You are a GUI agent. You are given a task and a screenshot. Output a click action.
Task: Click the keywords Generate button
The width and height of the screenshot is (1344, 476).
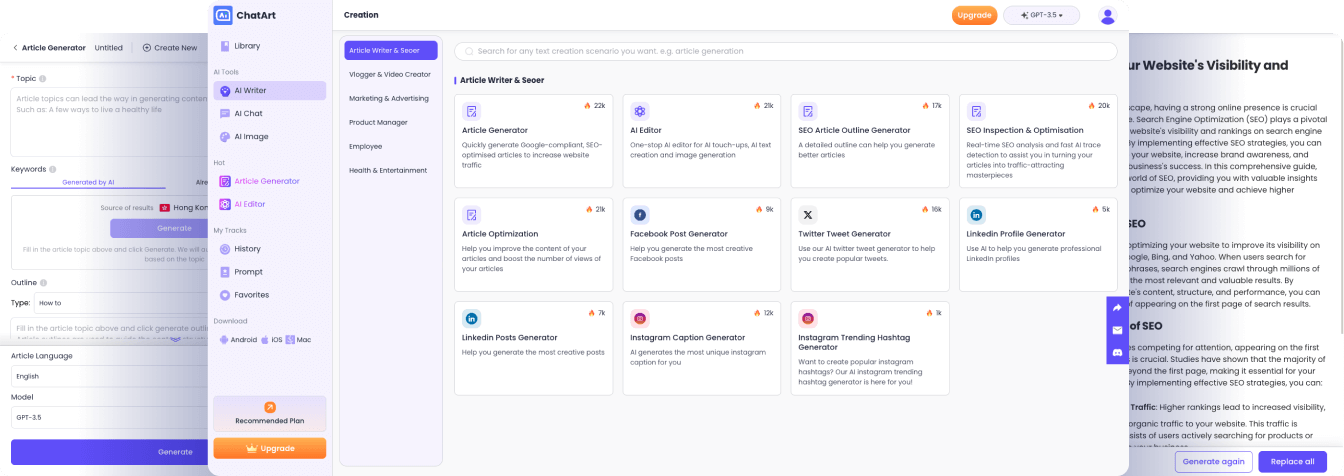(160, 228)
